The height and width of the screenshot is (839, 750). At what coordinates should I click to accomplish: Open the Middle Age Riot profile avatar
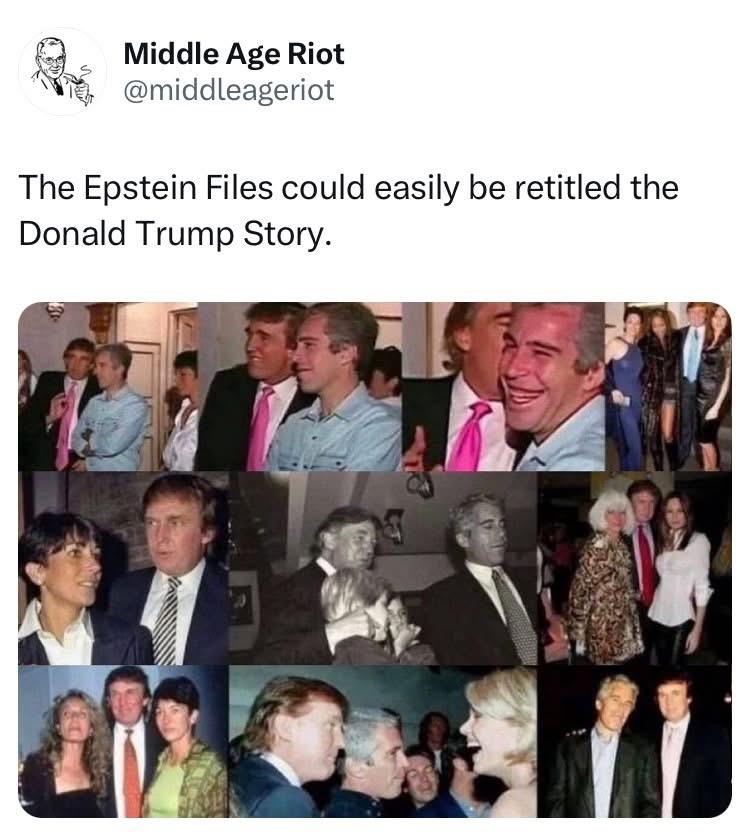point(62,71)
